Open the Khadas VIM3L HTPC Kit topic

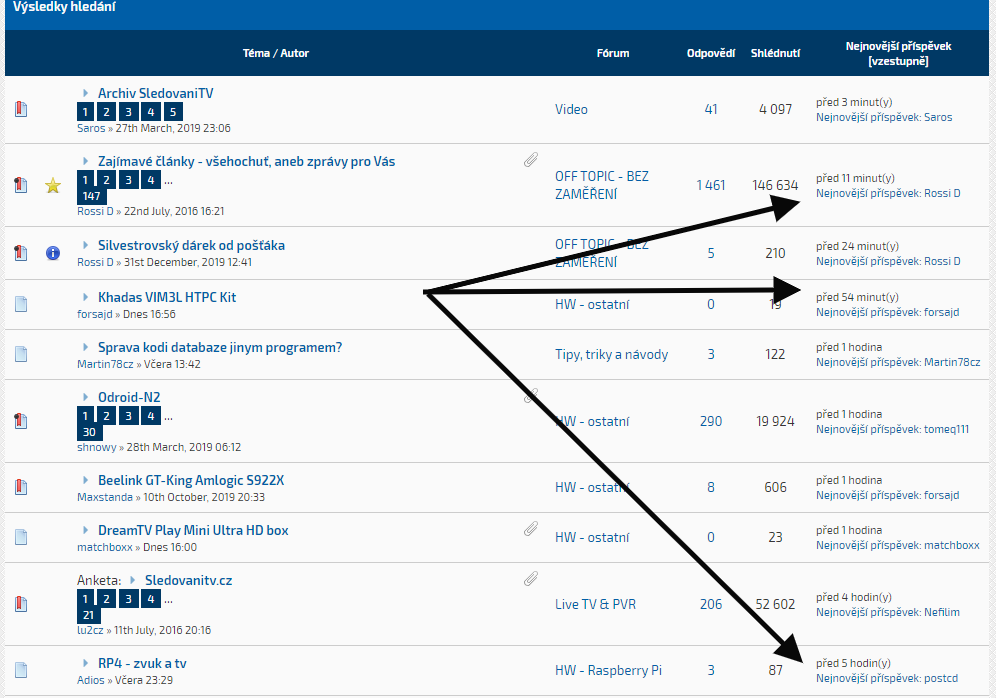click(x=166, y=297)
